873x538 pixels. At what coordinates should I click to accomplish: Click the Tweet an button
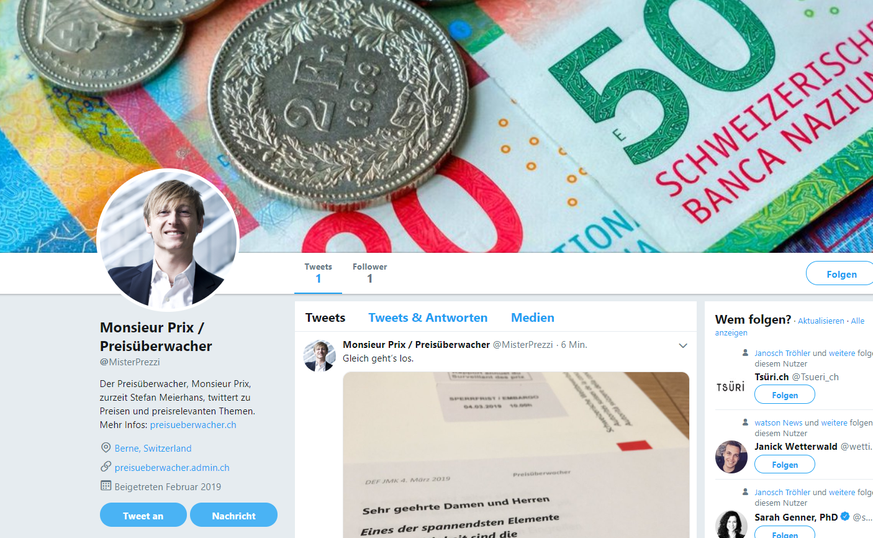[x=143, y=515]
